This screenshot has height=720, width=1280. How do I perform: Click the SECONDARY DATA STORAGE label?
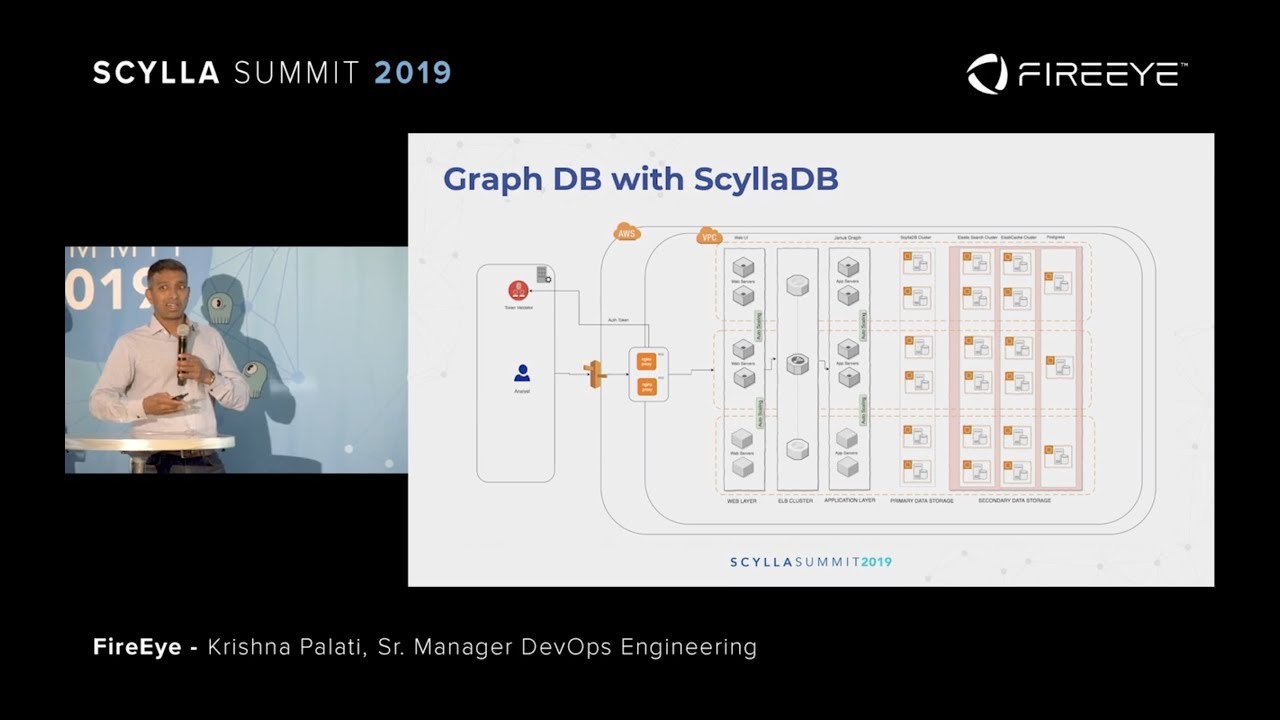tap(1014, 500)
